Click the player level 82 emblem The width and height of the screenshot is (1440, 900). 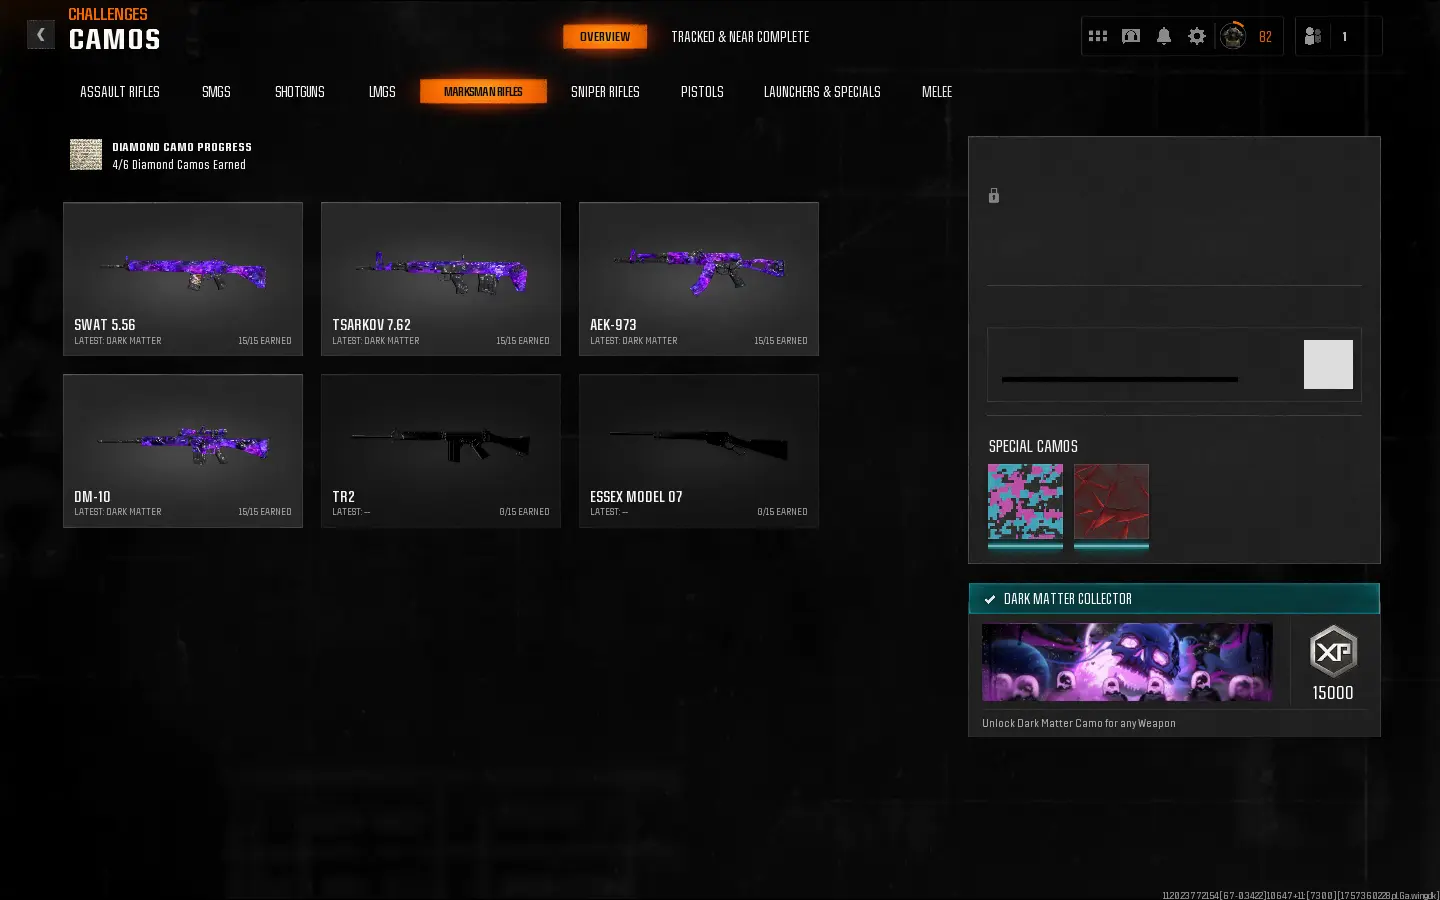click(1233, 36)
